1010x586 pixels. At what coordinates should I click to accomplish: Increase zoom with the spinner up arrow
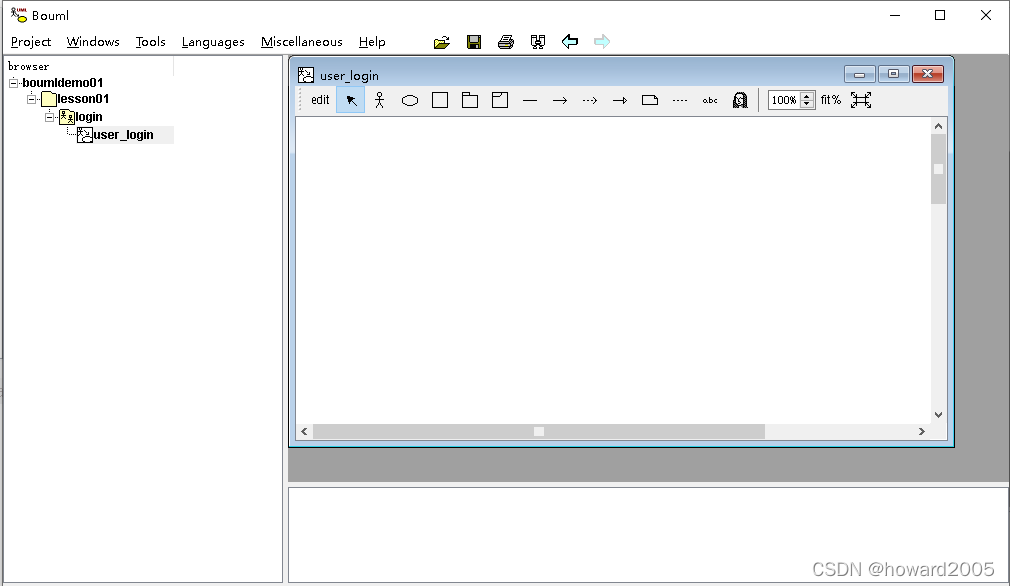[x=807, y=96]
